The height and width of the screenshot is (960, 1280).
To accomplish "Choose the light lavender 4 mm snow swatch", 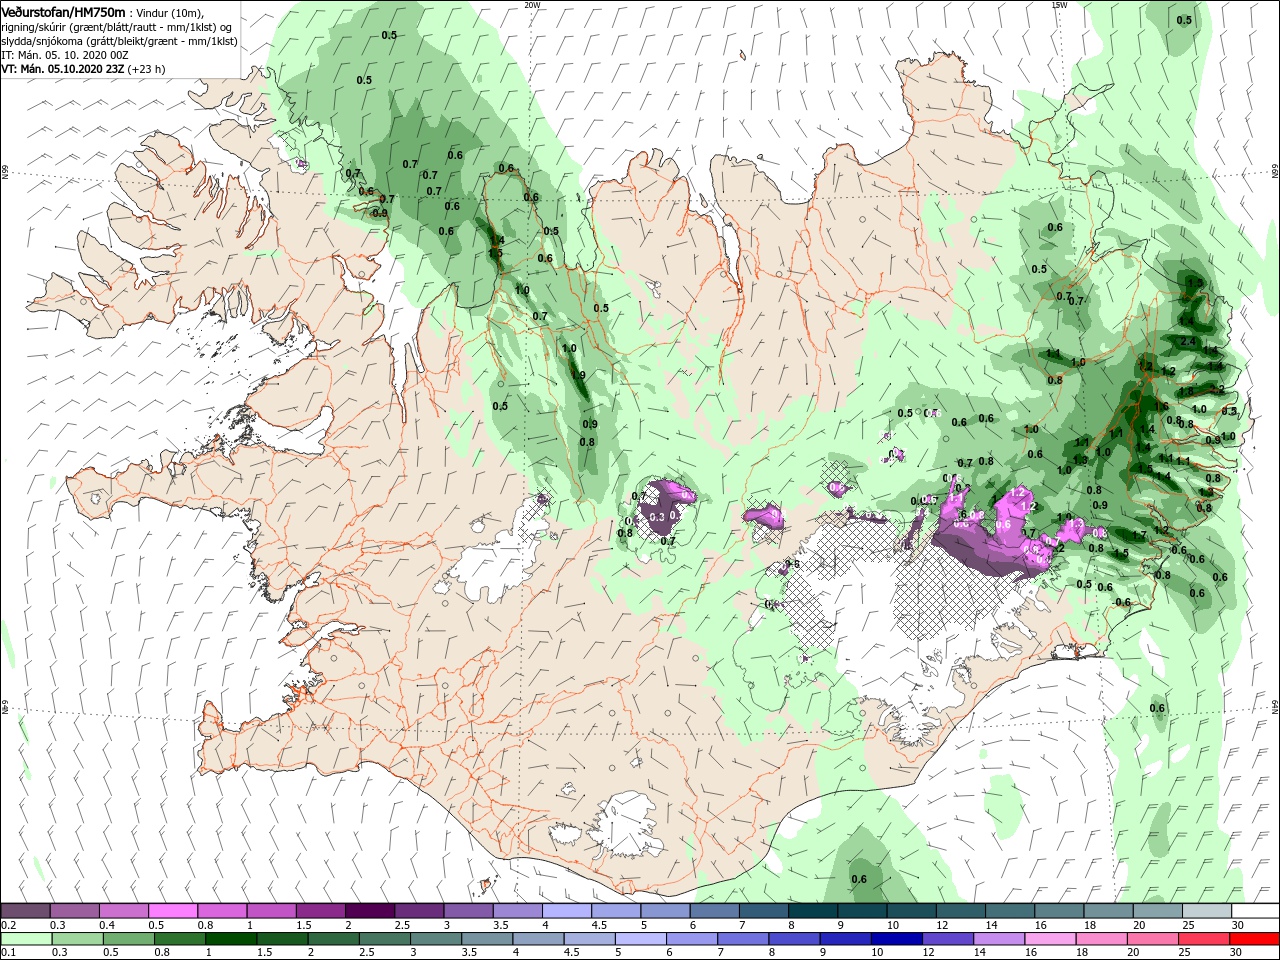I will [566, 911].
